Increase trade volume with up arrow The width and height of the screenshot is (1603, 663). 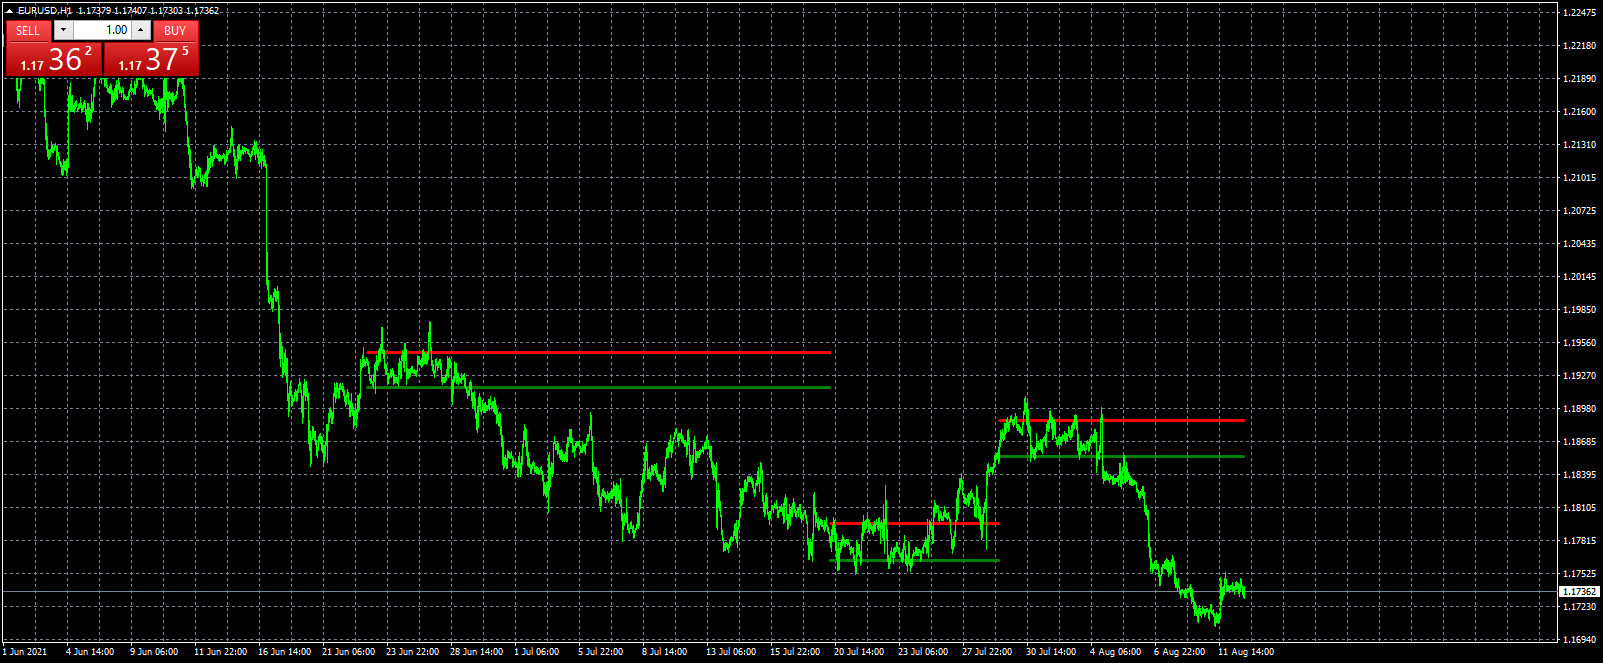[x=141, y=31]
